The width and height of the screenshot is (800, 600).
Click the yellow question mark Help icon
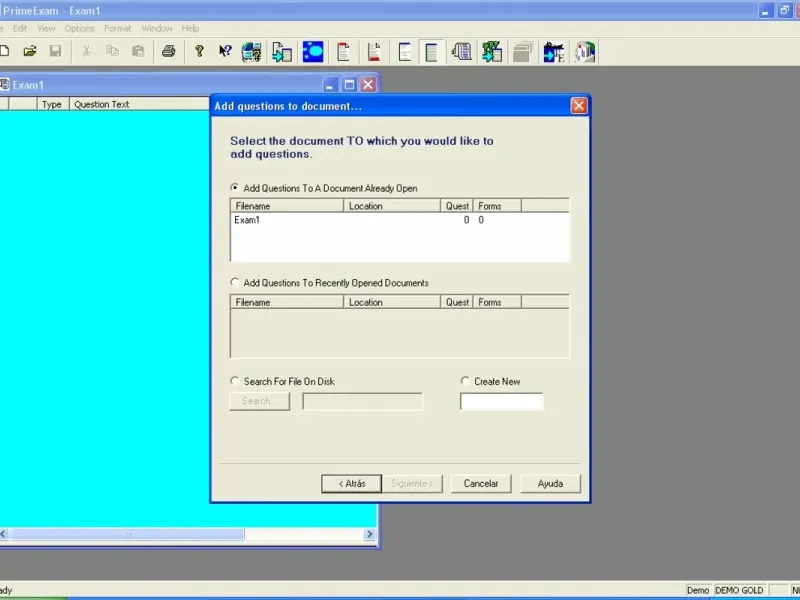coord(199,51)
